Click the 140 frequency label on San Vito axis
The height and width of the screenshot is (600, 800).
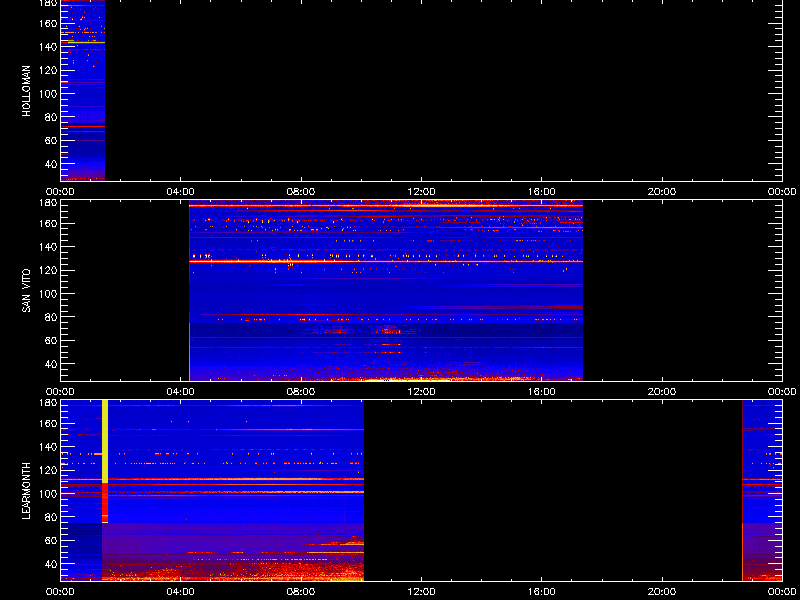48,246
